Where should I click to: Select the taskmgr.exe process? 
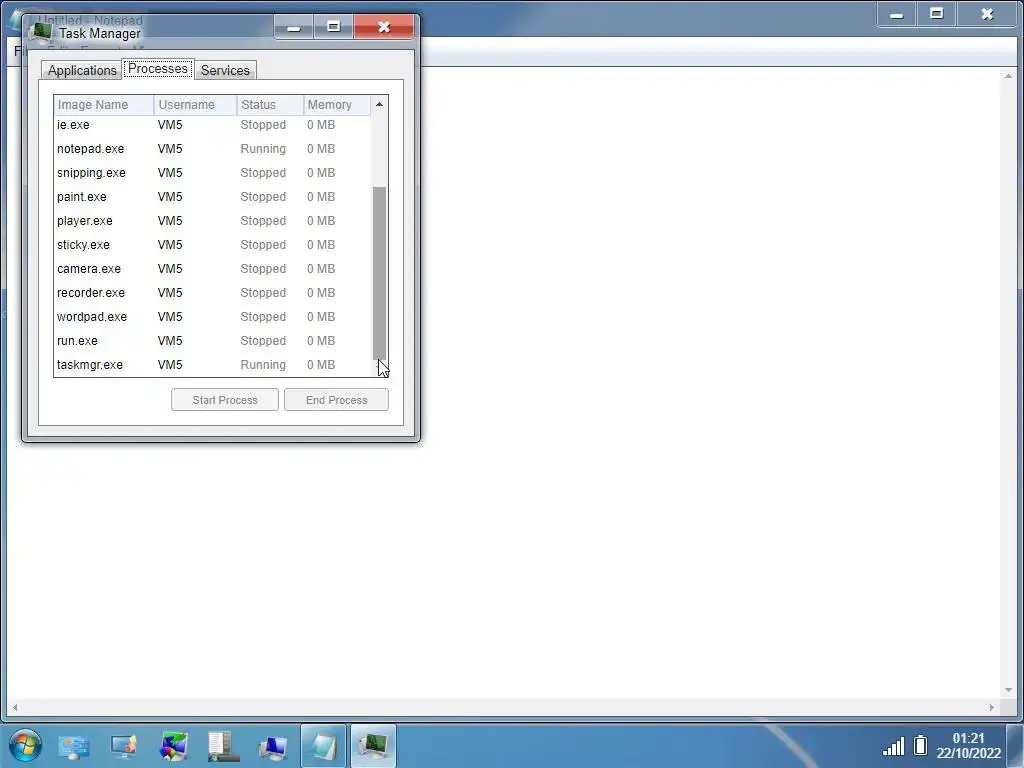coord(213,365)
